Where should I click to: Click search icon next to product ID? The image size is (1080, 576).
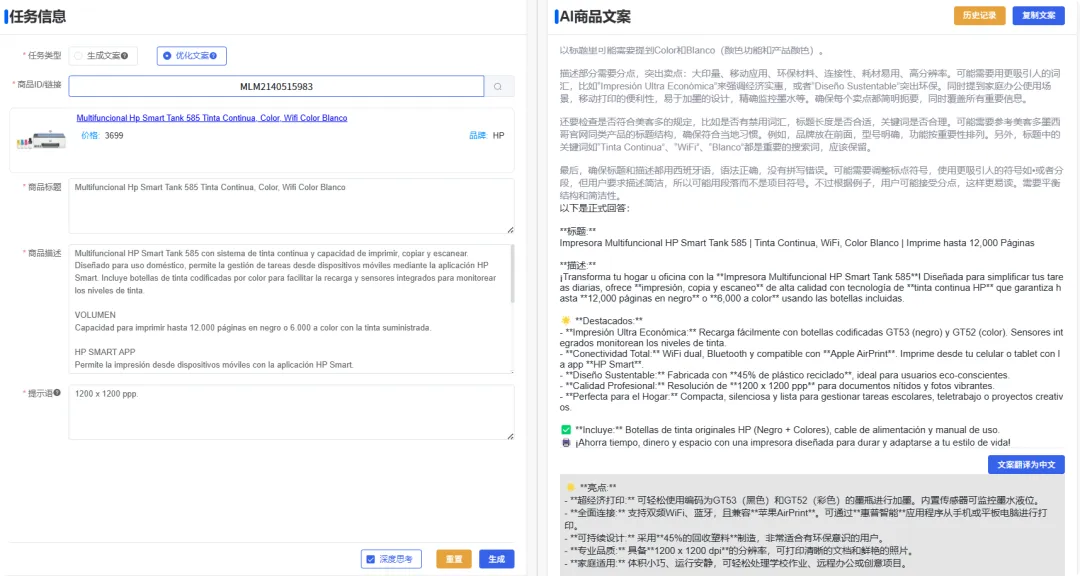point(498,86)
